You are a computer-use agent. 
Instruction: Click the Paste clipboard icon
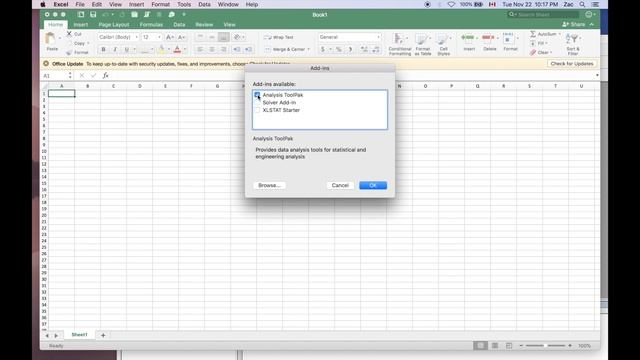(x=51, y=39)
